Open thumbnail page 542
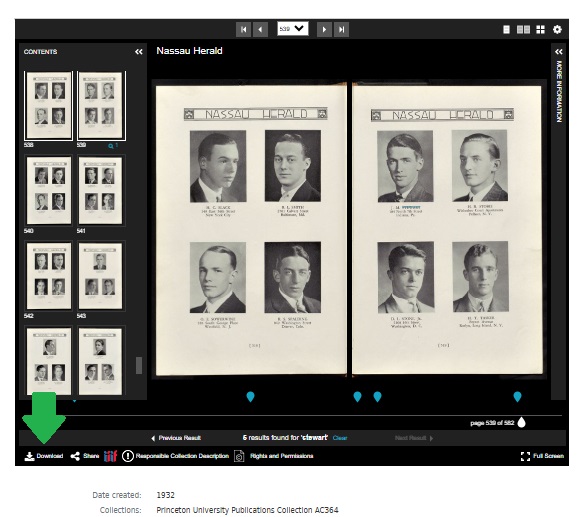This screenshot has height=517, width=585. tap(49, 275)
